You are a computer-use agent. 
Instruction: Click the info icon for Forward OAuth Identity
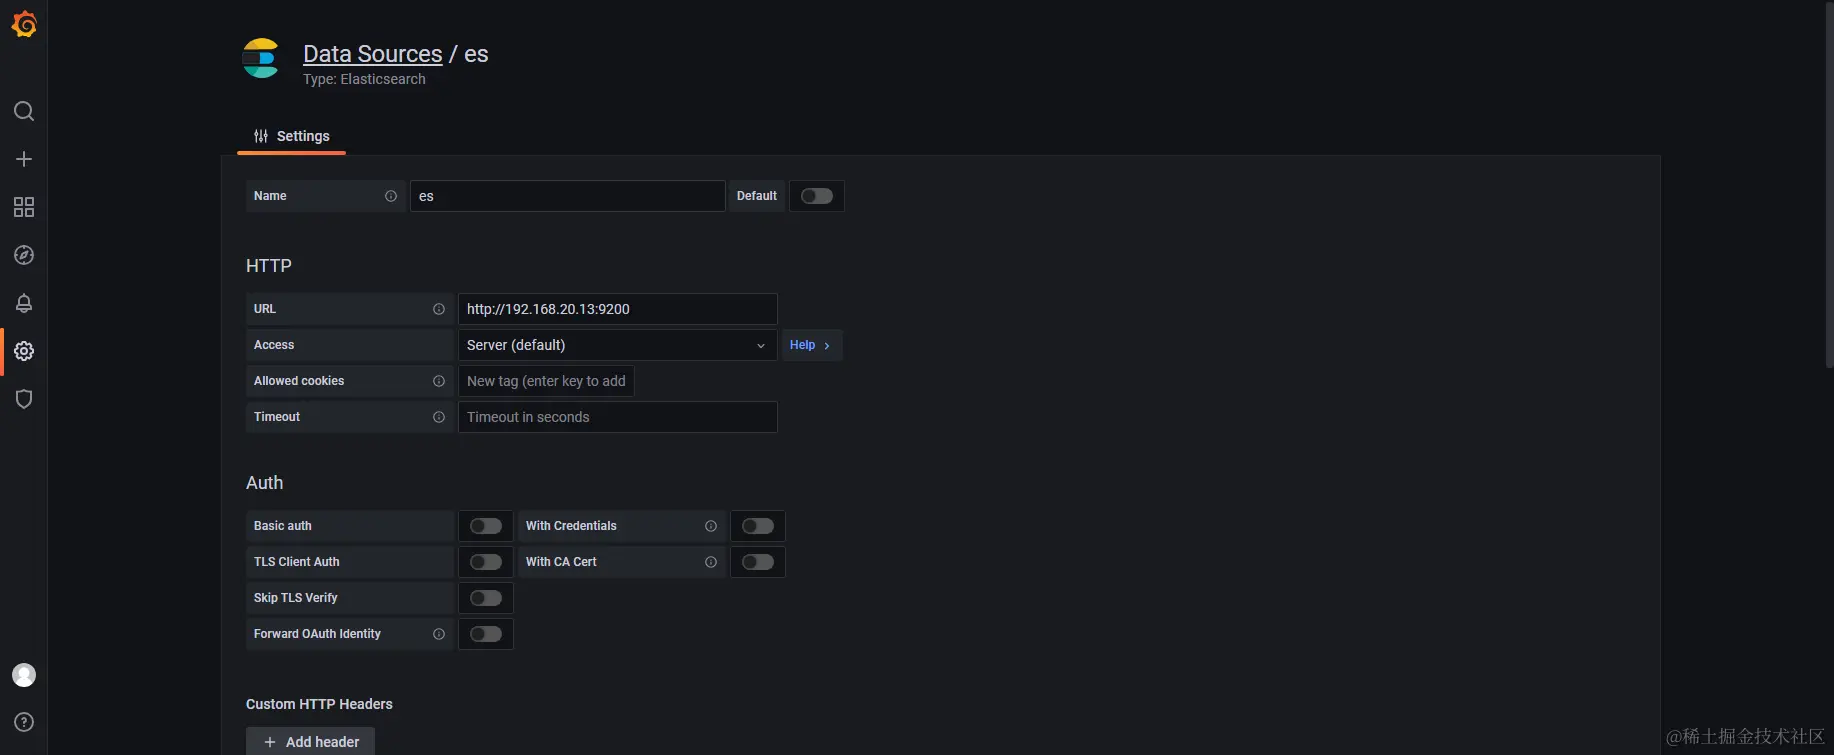[x=438, y=634]
